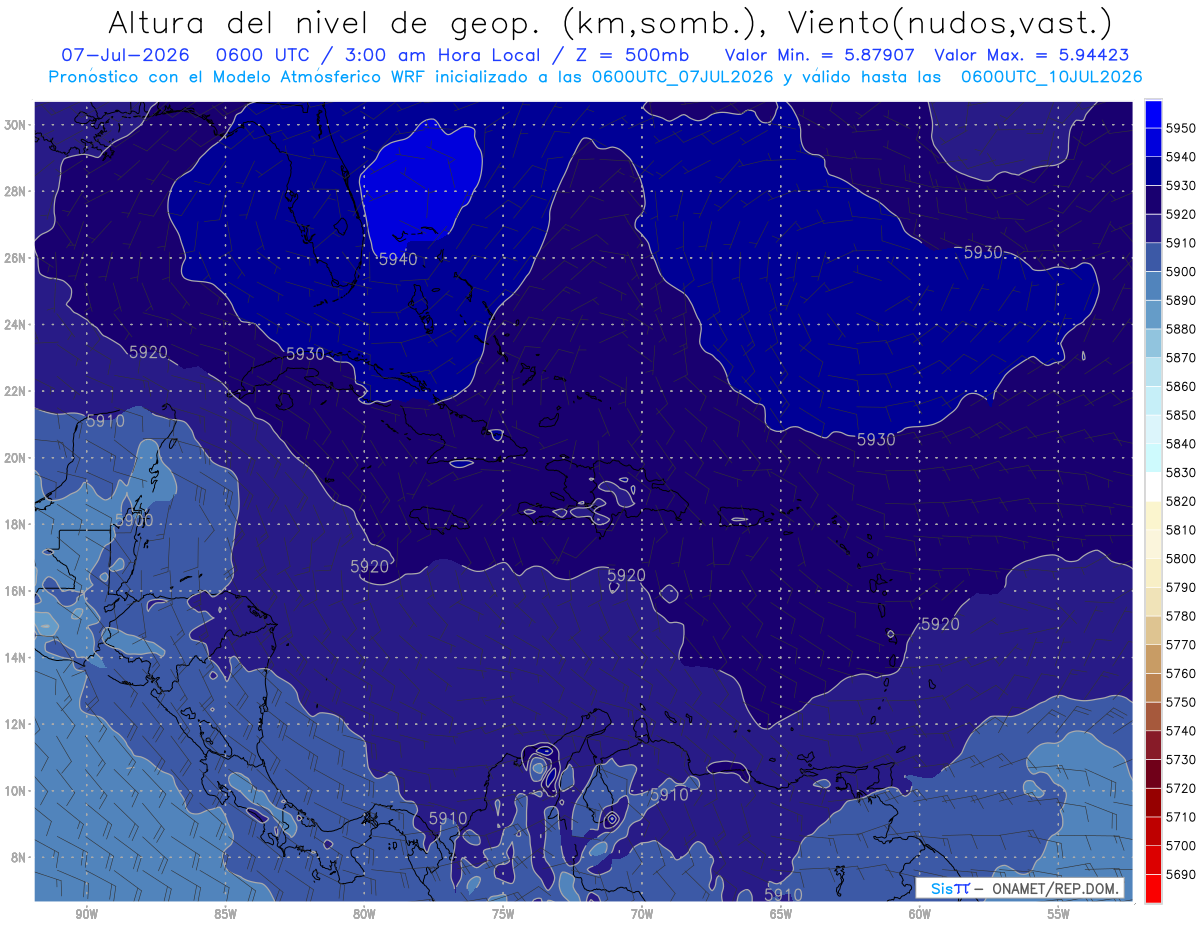Click the 'Valor Max. = 5.94423' text
The width and height of the screenshot is (1200, 927).
[x=1032, y=55]
